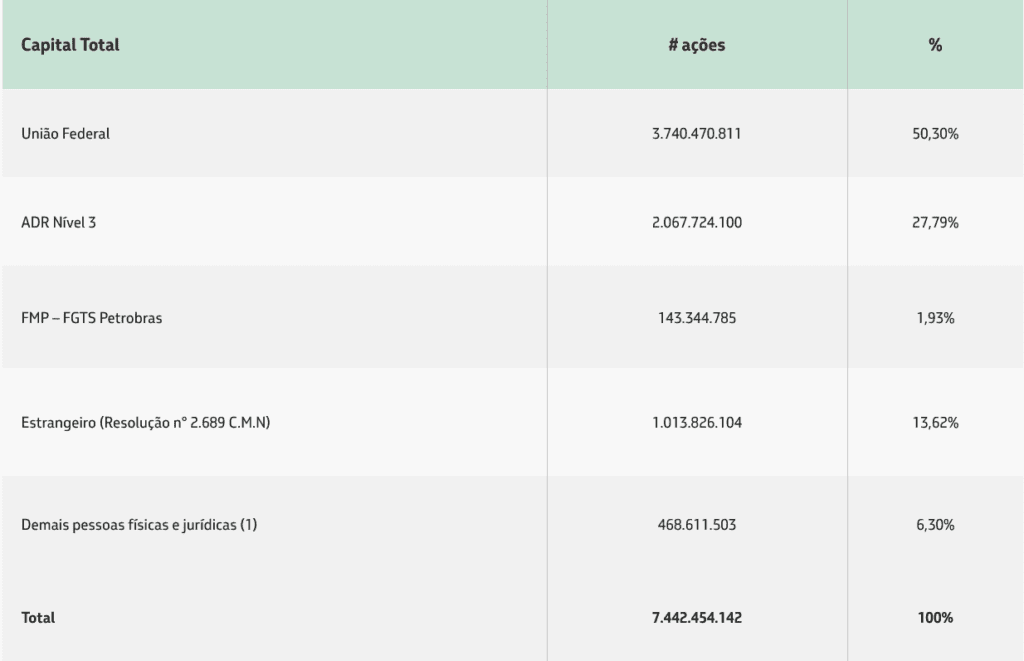1024x661 pixels.
Task: Select the 6,30% percentage cell
Action: click(935, 525)
